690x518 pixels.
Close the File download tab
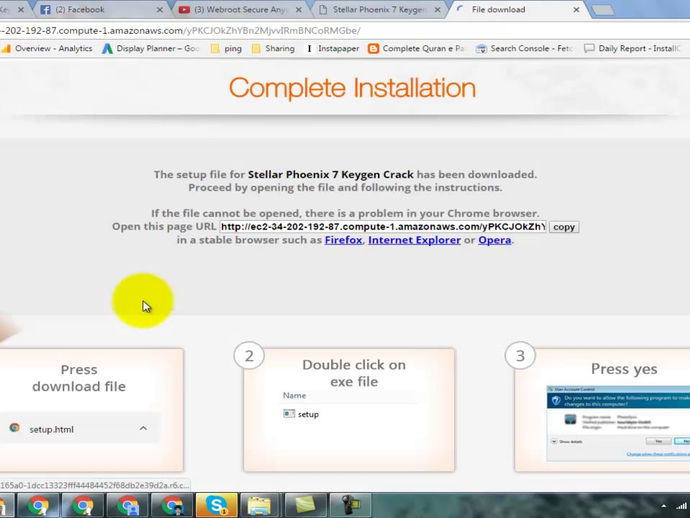576,10
